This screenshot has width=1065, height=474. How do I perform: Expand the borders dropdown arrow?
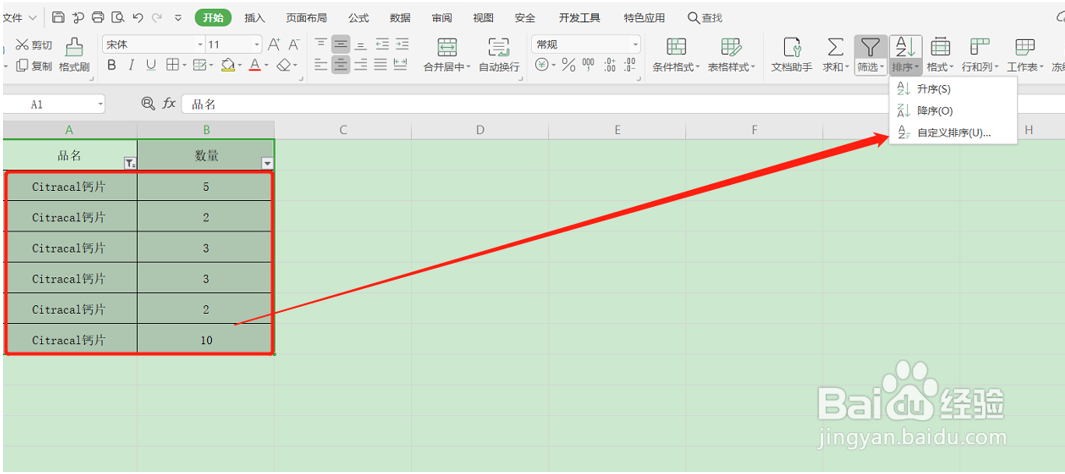click(x=183, y=66)
